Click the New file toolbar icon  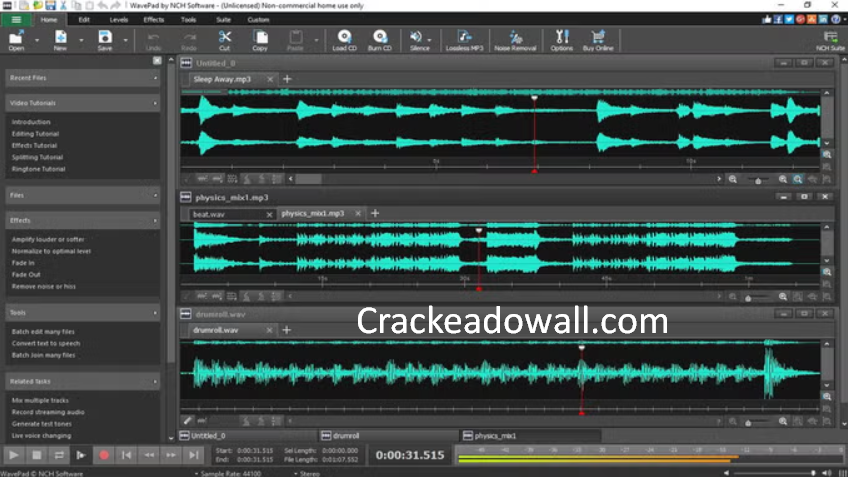coord(60,41)
